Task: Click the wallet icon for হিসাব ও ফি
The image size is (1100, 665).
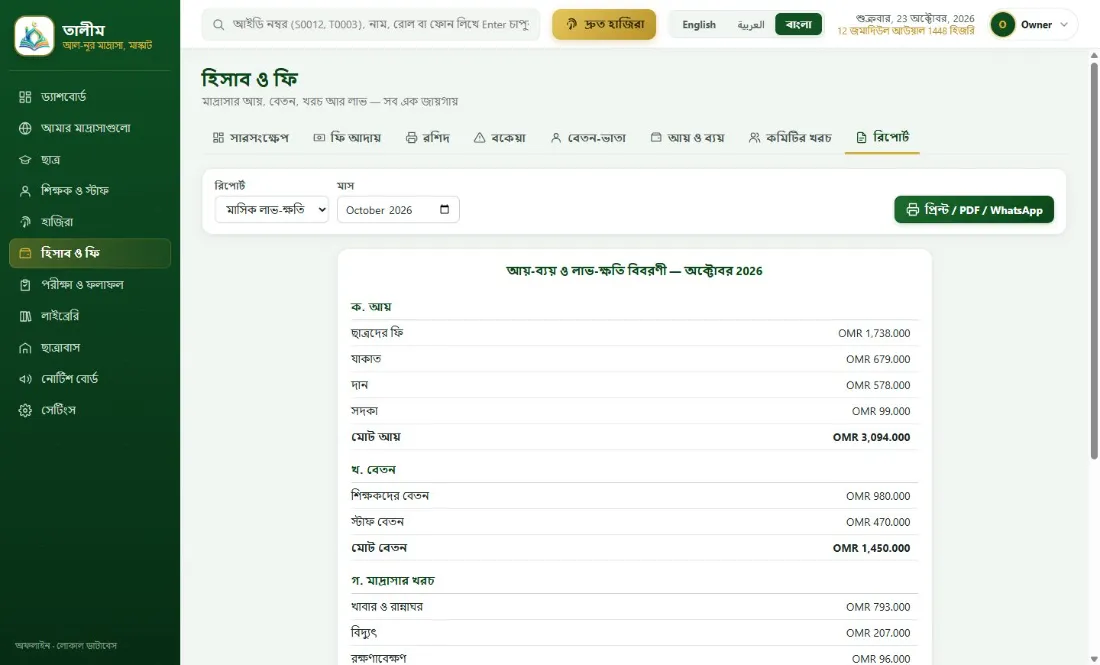Action: [25, 253]
